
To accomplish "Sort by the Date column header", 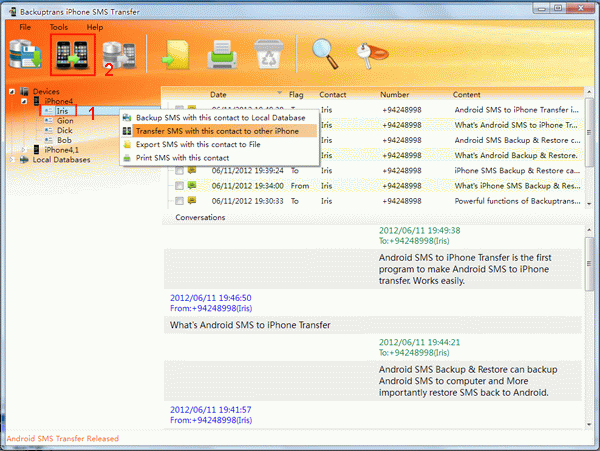I will click(218, 94).
